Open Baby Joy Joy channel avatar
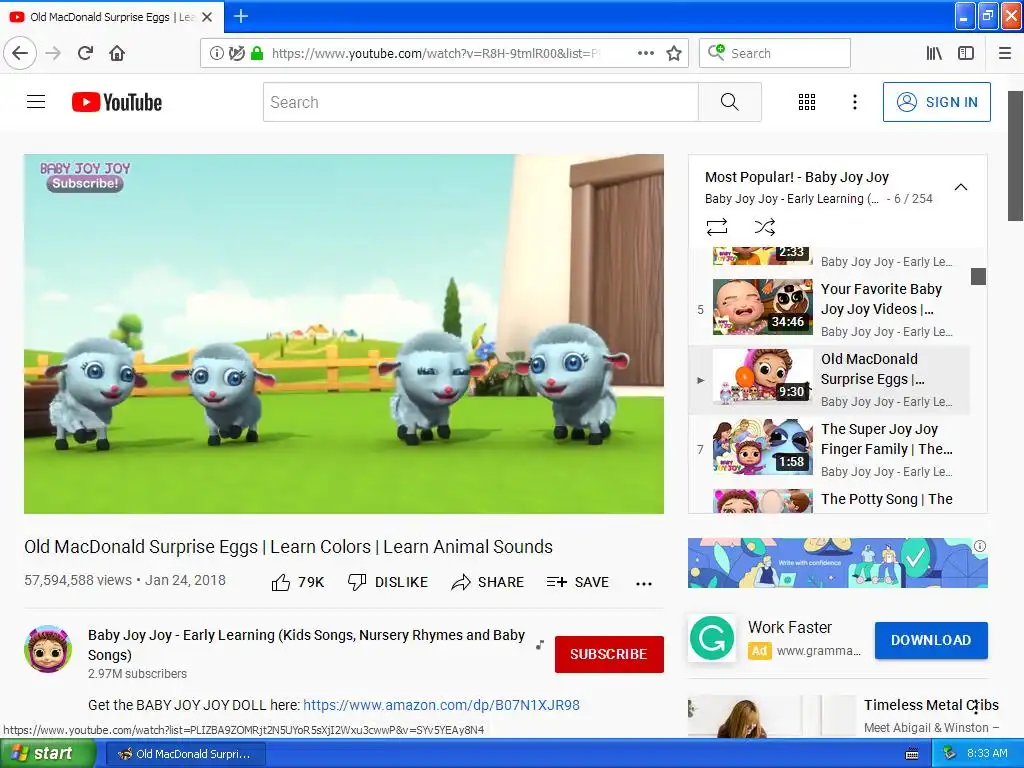Image resolution: width=1024 pixels, height=768 pixels. tap(48, 648)
